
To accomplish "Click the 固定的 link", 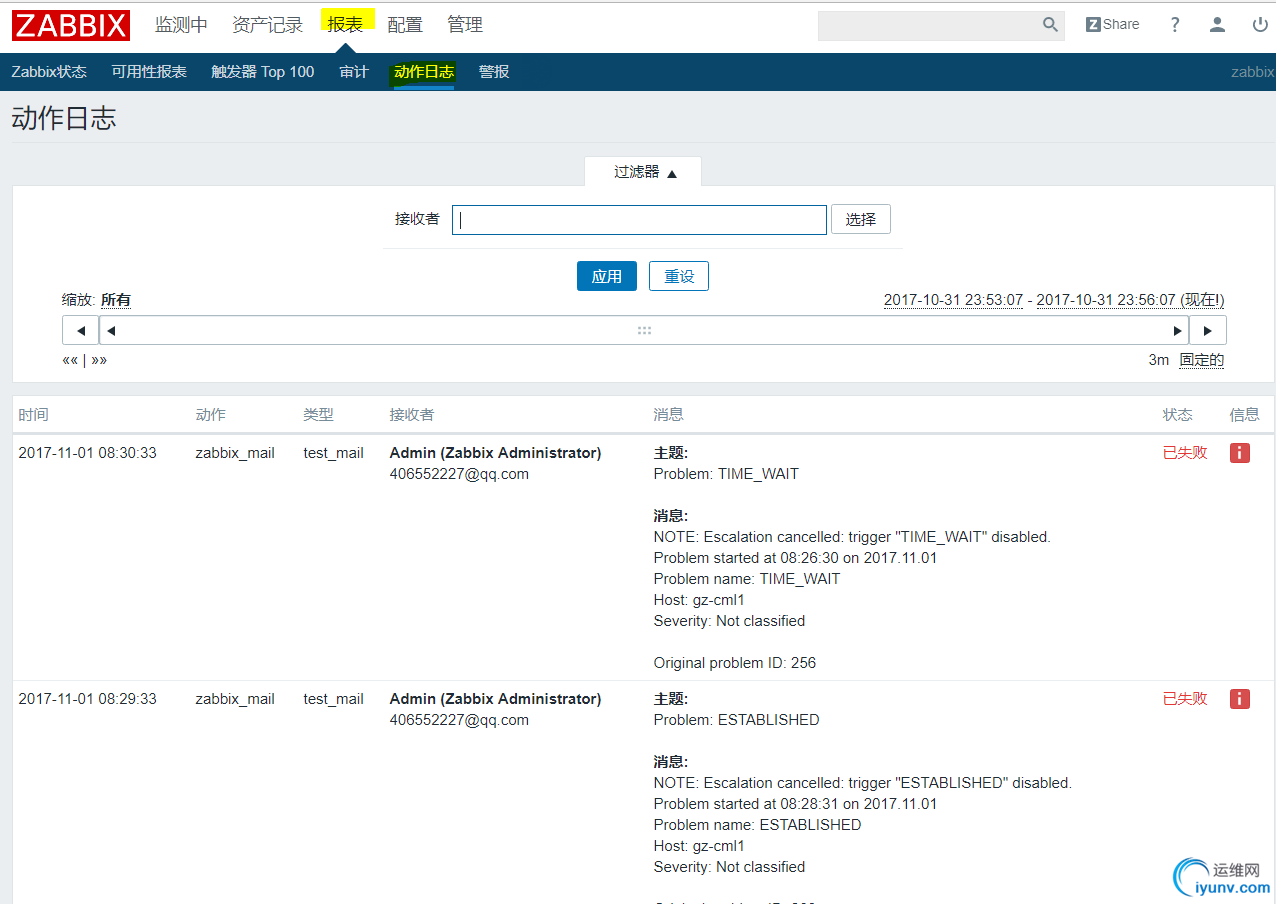I will pos(1202,360).
